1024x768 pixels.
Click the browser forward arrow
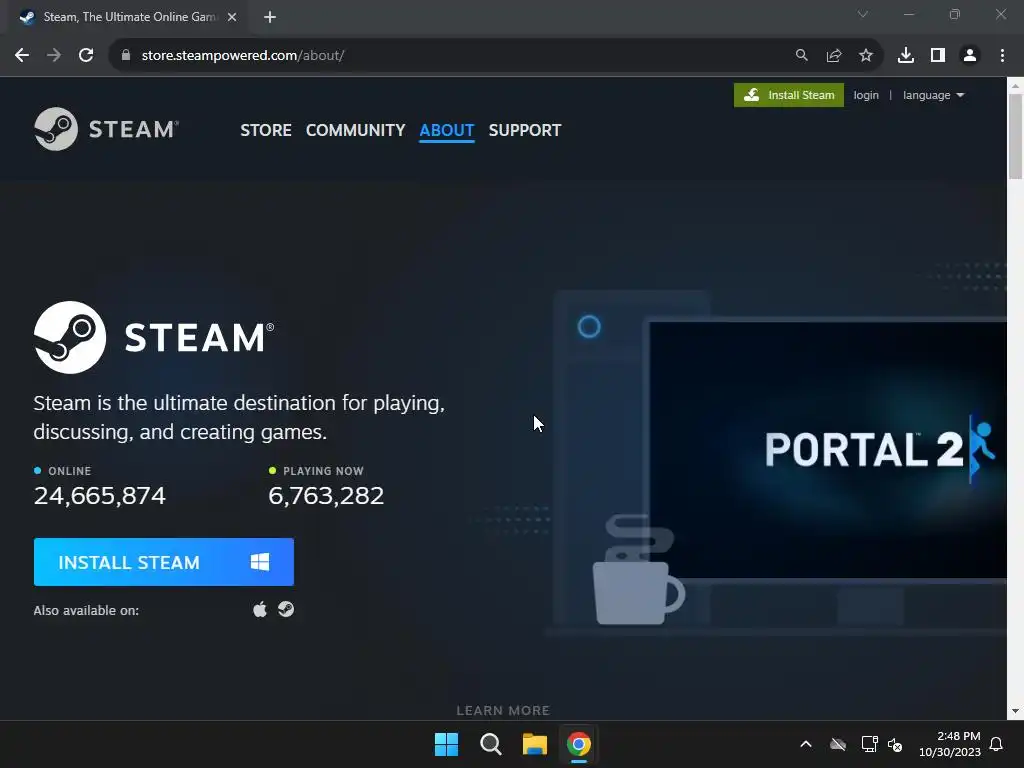[x=54, y=56]
